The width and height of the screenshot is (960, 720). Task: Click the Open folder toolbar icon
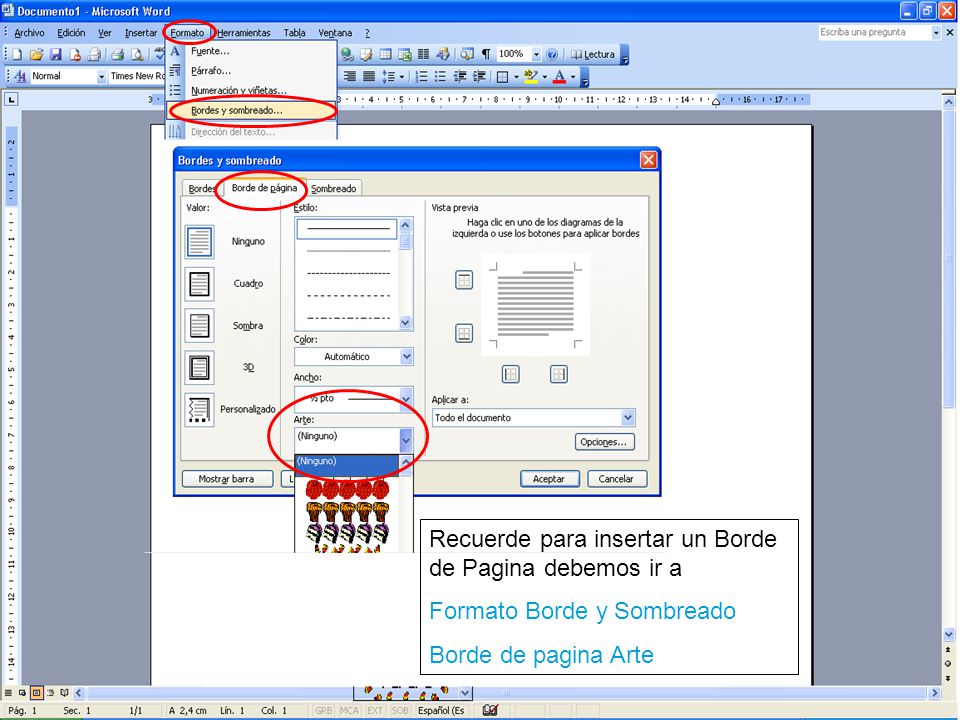36,54
